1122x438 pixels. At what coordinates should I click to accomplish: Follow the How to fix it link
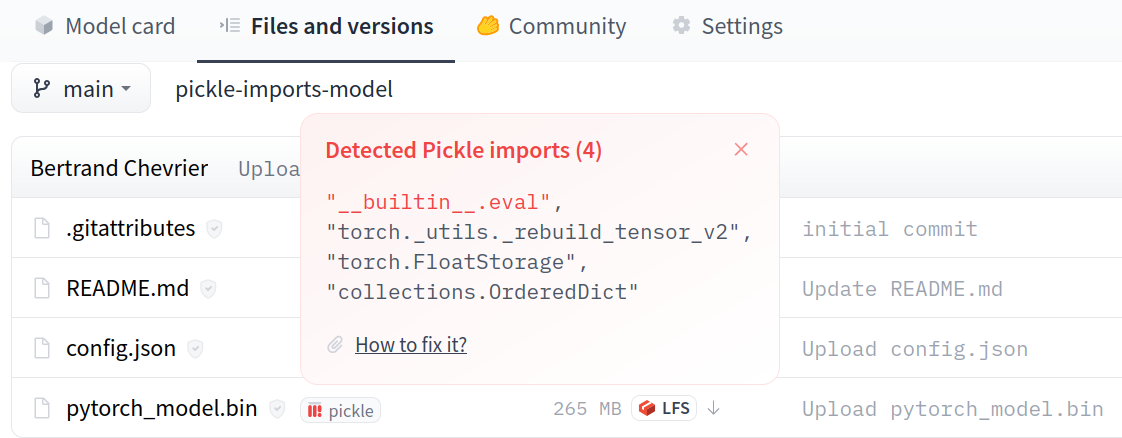411,345
